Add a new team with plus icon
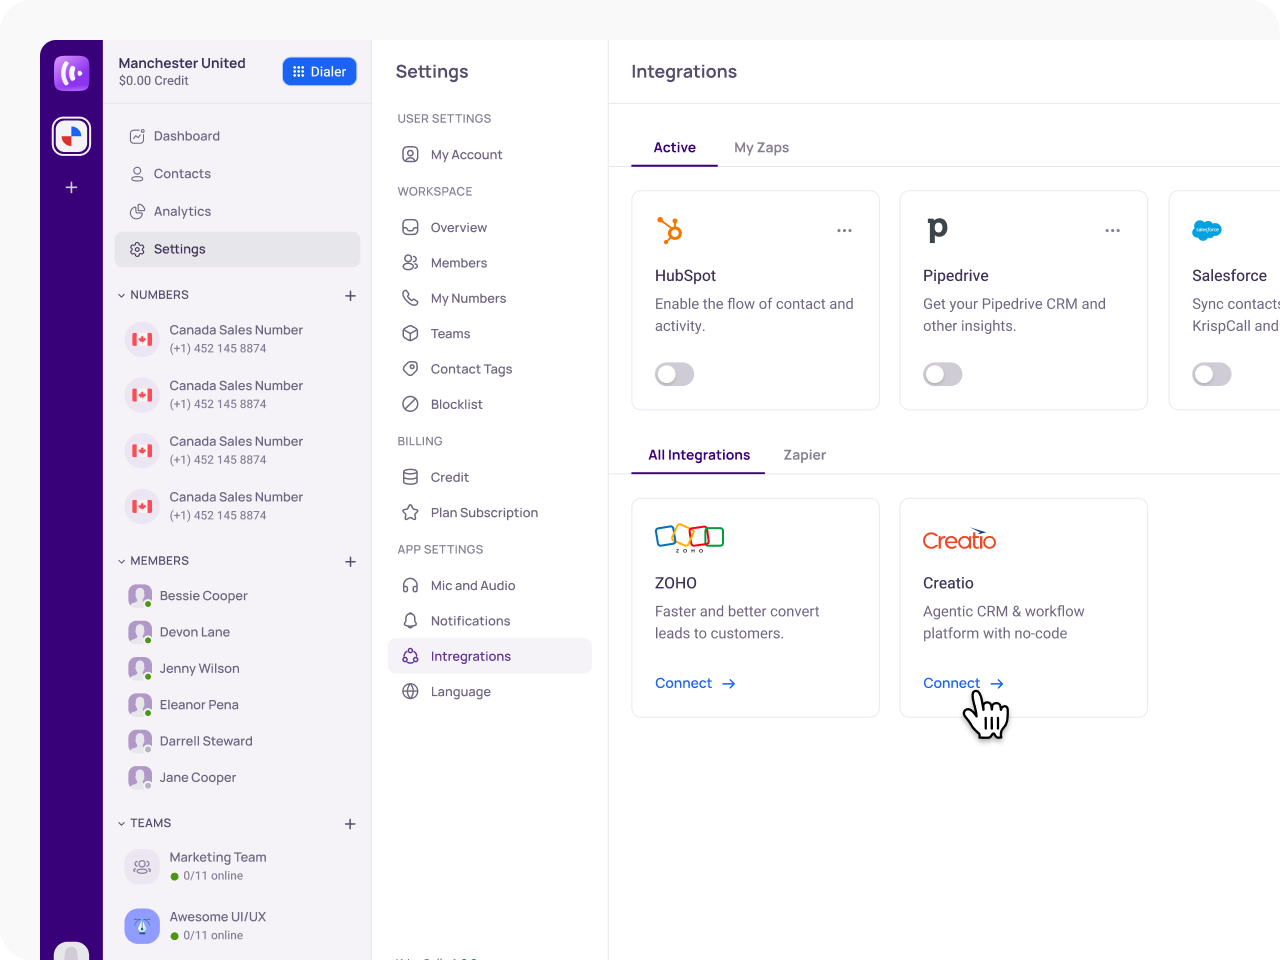Screen dimensions: 1280x960 [x=350, y=824]
